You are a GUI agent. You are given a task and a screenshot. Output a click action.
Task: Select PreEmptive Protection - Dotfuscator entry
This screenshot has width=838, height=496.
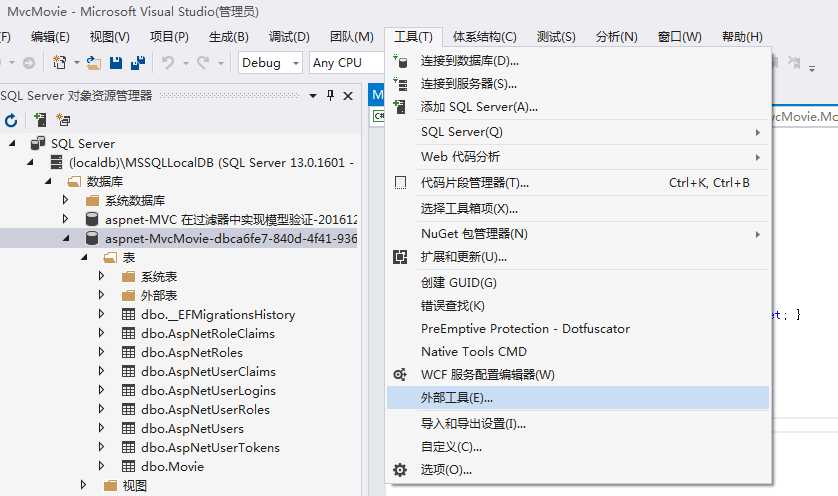[578, 329]
